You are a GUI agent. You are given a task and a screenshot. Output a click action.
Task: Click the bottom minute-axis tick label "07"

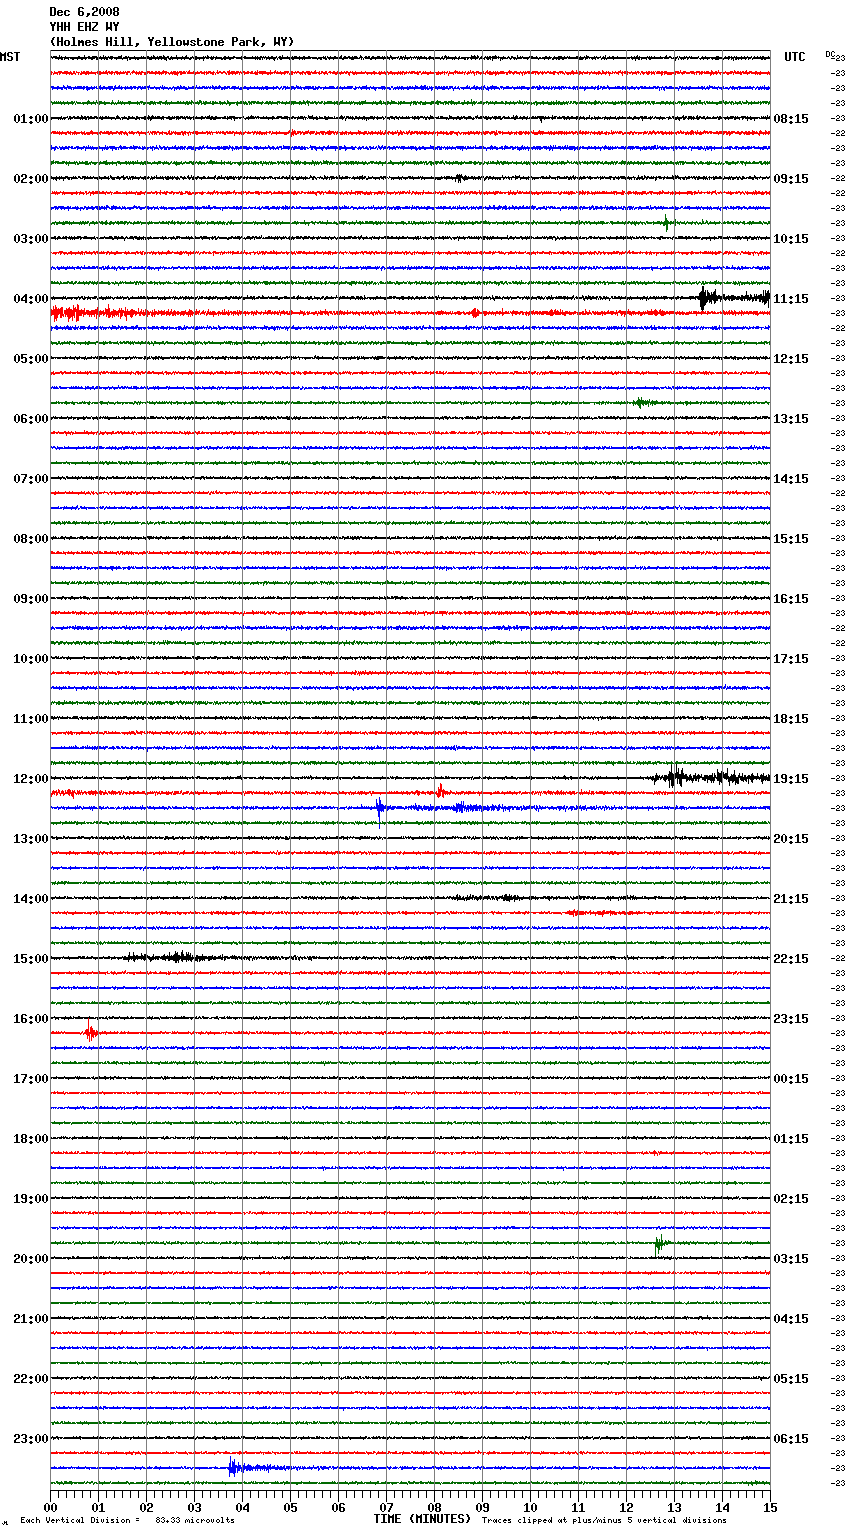(386, 1507)
